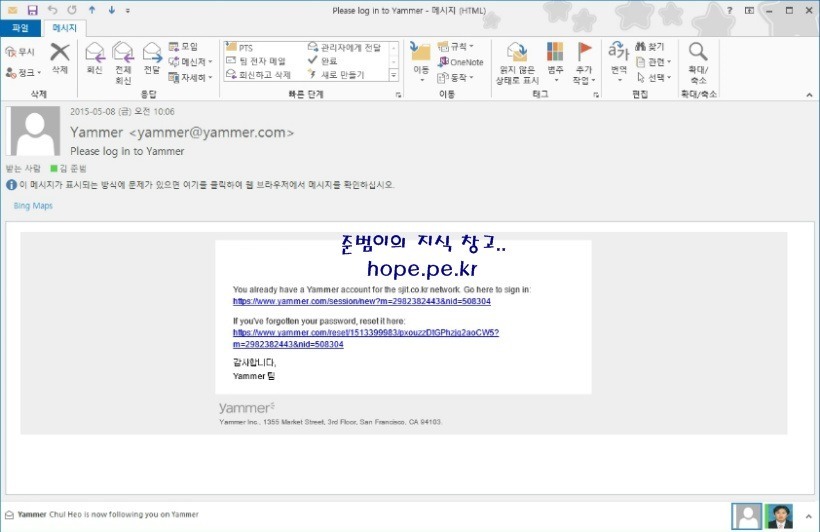Reply with a meeting using 모임

183,47
